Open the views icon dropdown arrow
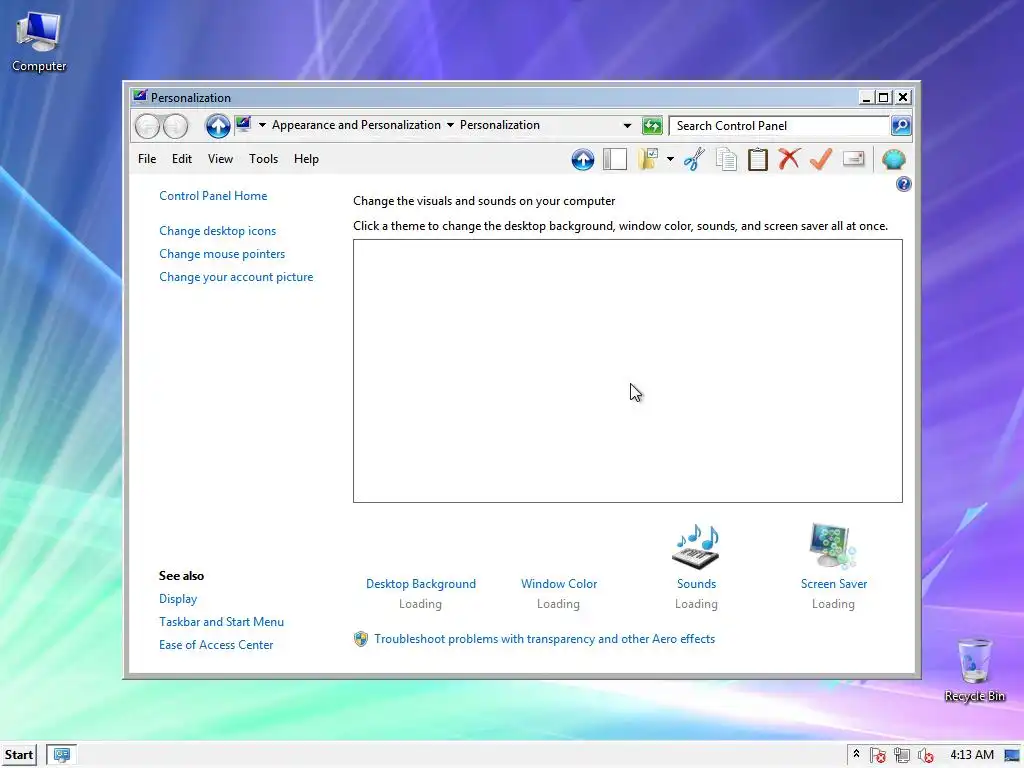The height and width of the screenshot is (768, 1024). tap(670, 159)
